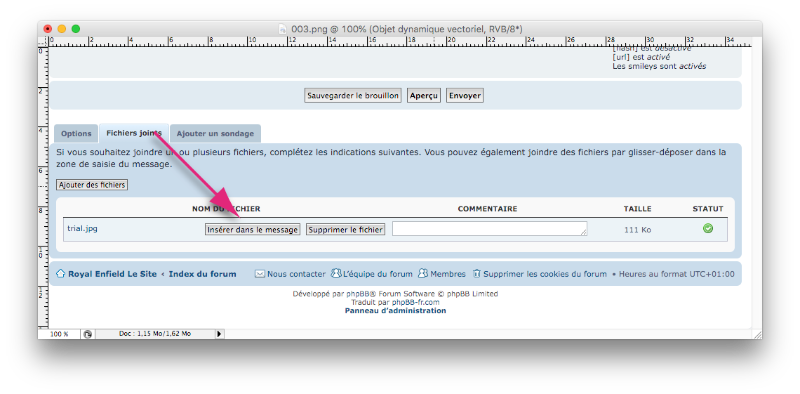This screenshot has width=800, height=394.
Task: Go to the Membres link
Action: tap(448, 274)
